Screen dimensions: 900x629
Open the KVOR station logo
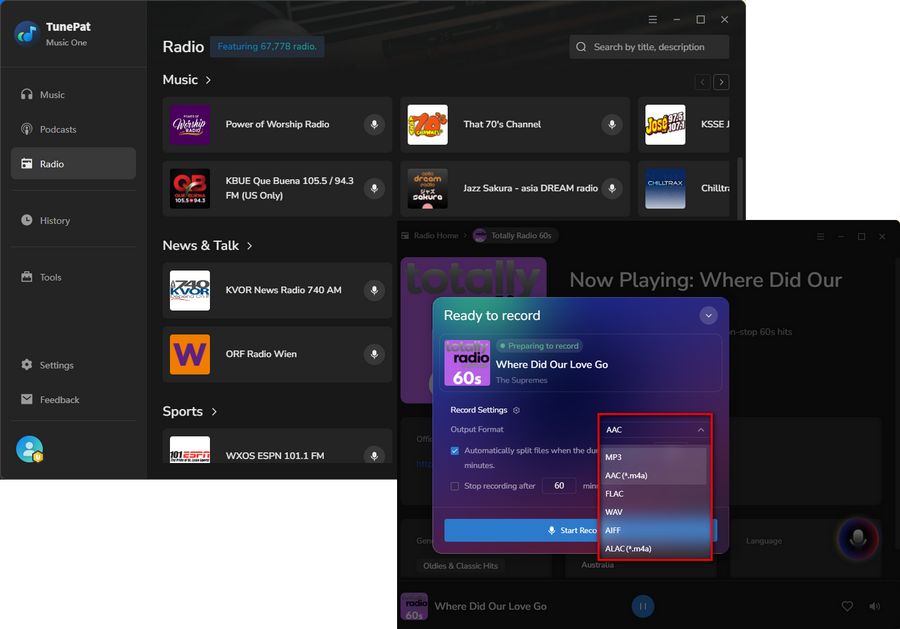pos(190,290)
